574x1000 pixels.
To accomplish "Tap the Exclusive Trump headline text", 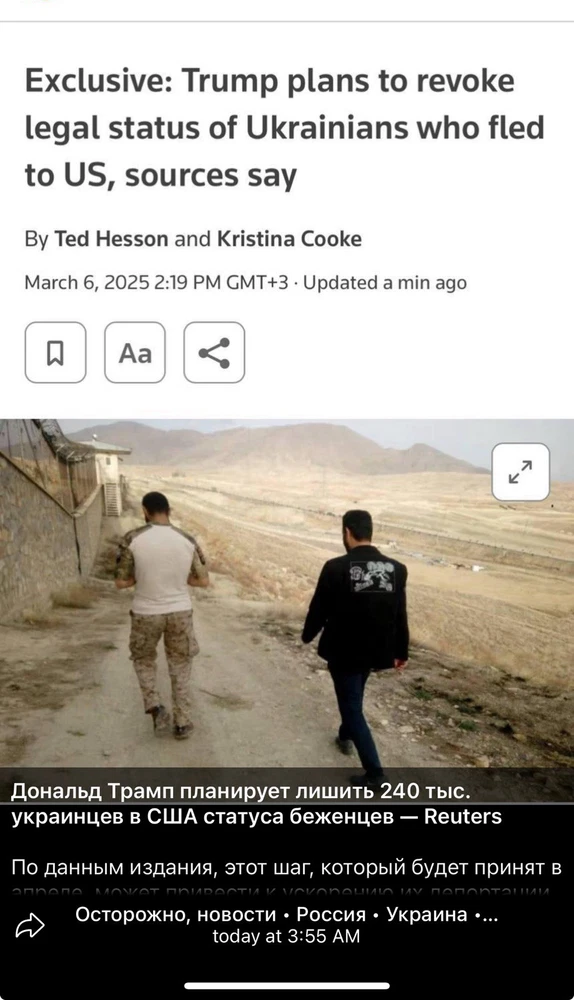I will (x=284, y=128).
